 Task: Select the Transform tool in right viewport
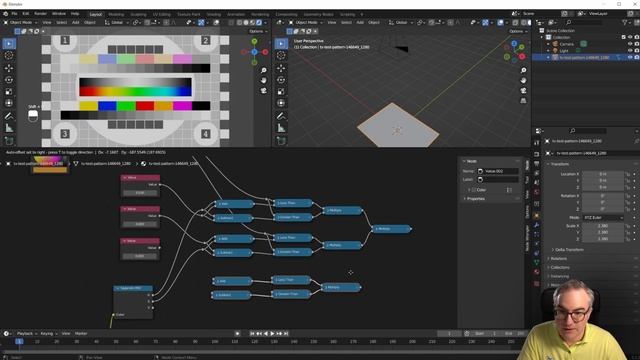tap(281, 103)
